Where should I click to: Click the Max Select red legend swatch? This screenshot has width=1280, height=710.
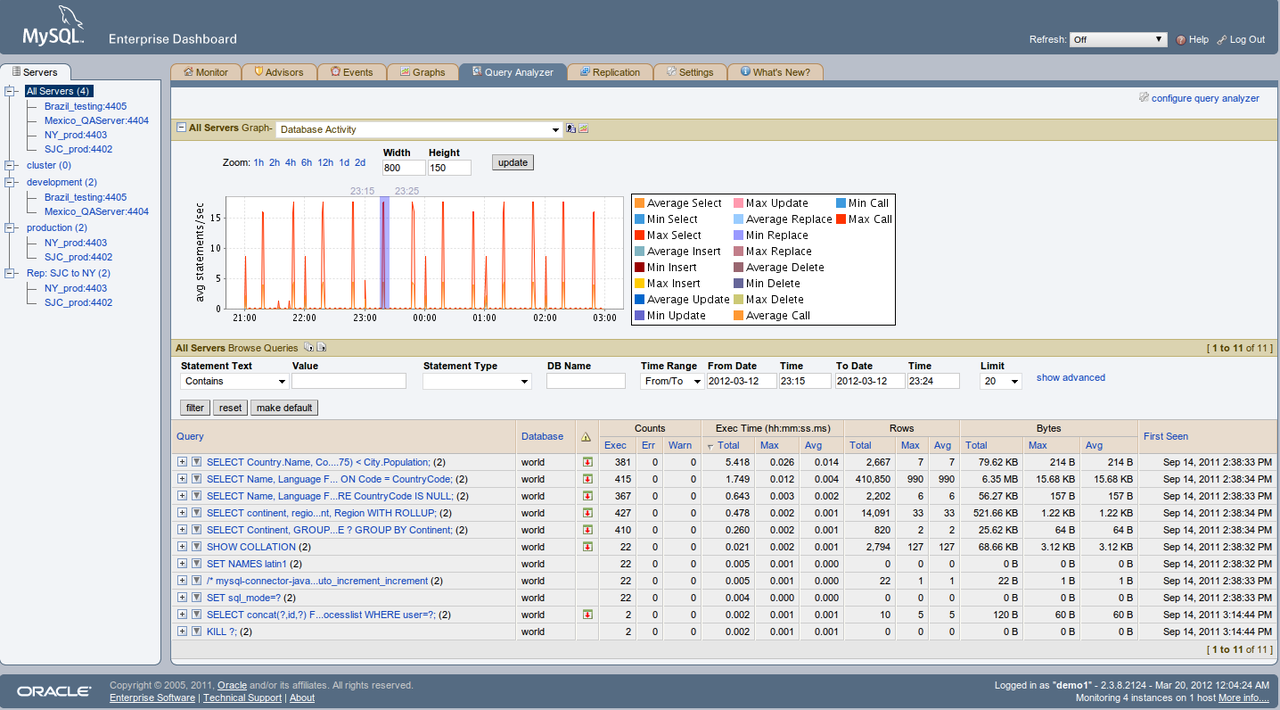pos(639,235)
